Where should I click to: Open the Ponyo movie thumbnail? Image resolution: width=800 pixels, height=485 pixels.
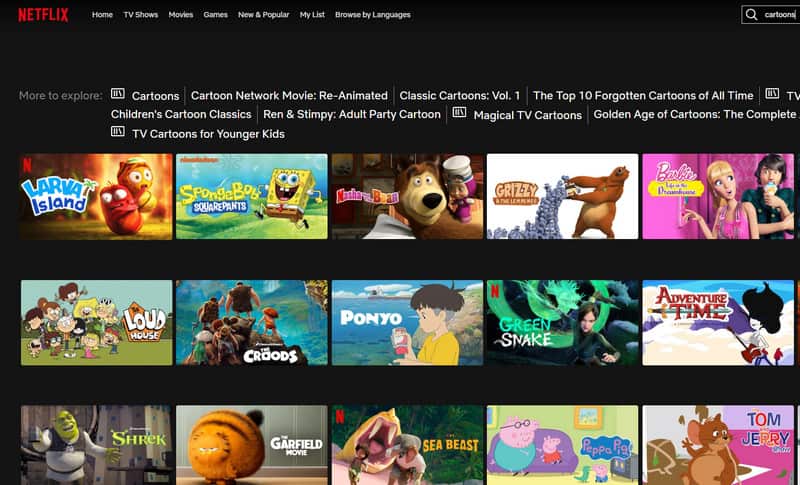(406, 322)
